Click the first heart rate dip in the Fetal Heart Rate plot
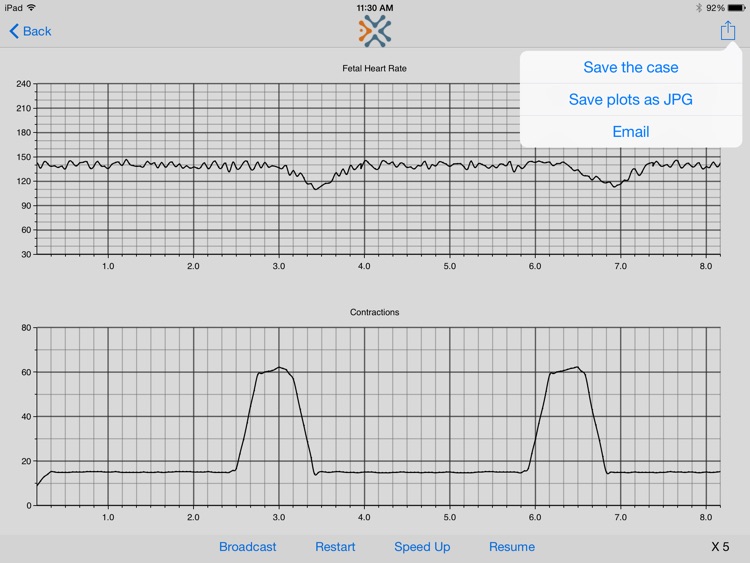 [x=315, y=188]
